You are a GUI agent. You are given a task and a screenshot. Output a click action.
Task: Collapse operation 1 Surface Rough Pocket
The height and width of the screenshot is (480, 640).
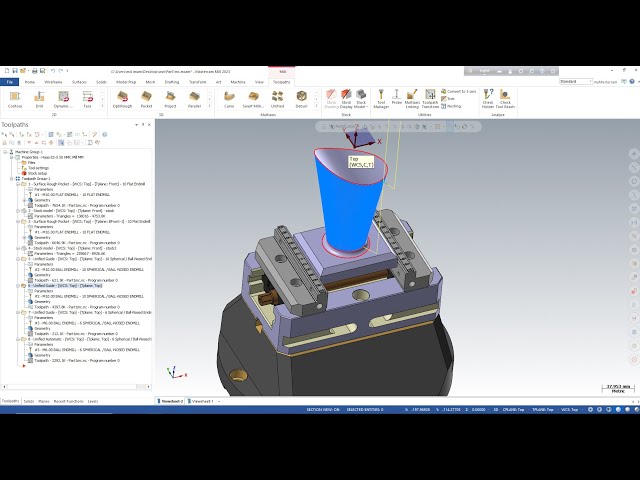click(x=18, y=184)
